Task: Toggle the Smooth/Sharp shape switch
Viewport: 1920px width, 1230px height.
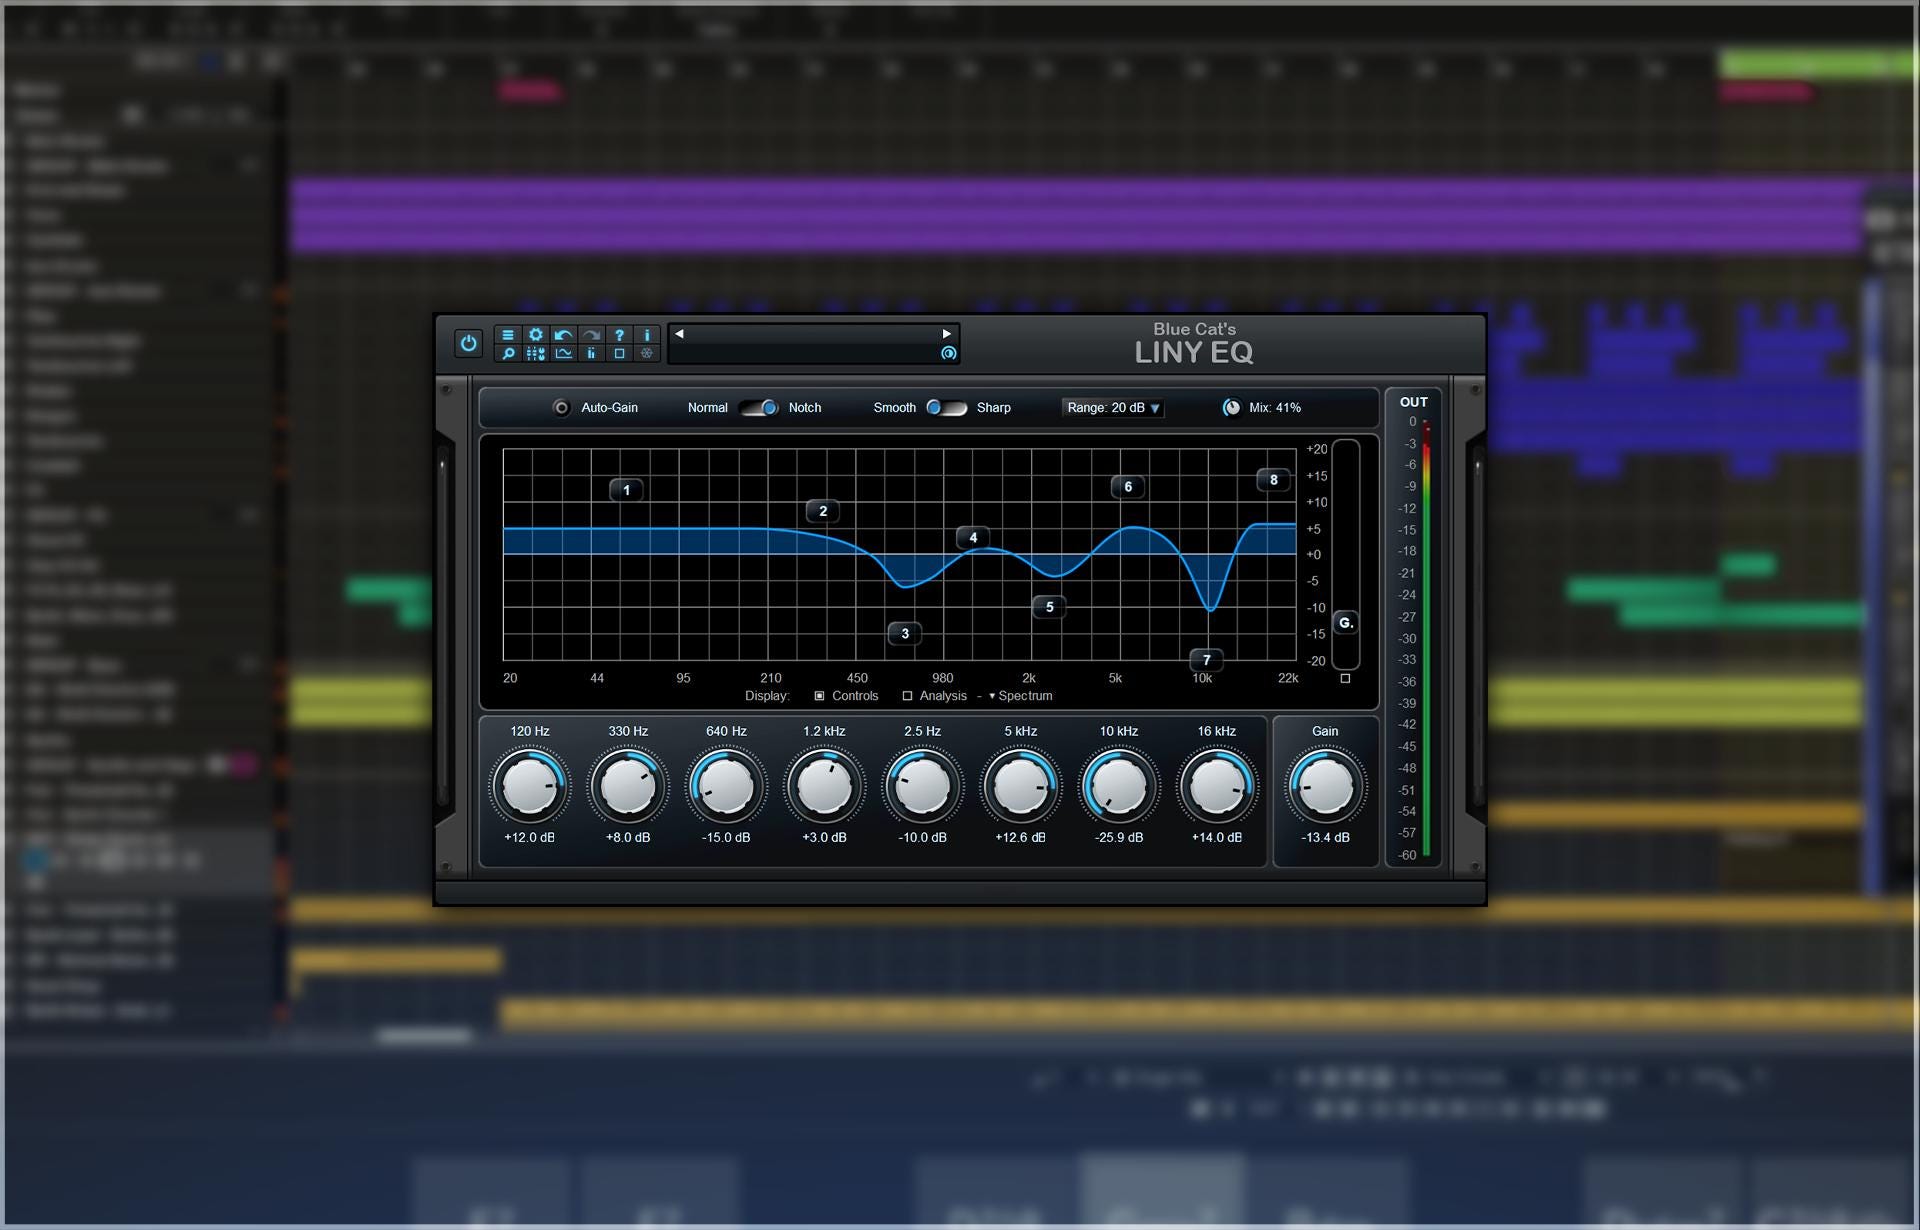Action: pyautogui.click(x=946, y=408)
